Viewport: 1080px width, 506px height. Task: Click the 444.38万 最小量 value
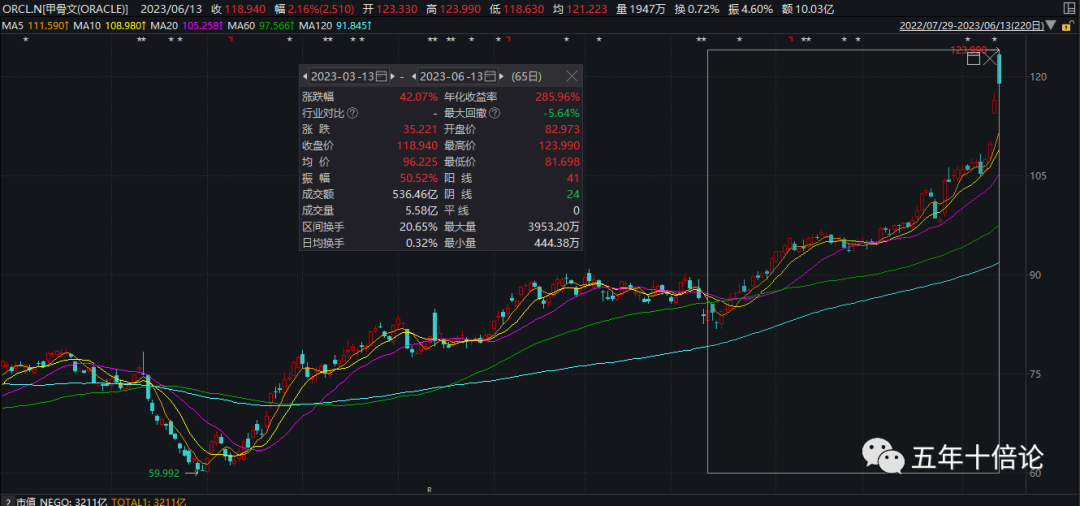[557, 243]
